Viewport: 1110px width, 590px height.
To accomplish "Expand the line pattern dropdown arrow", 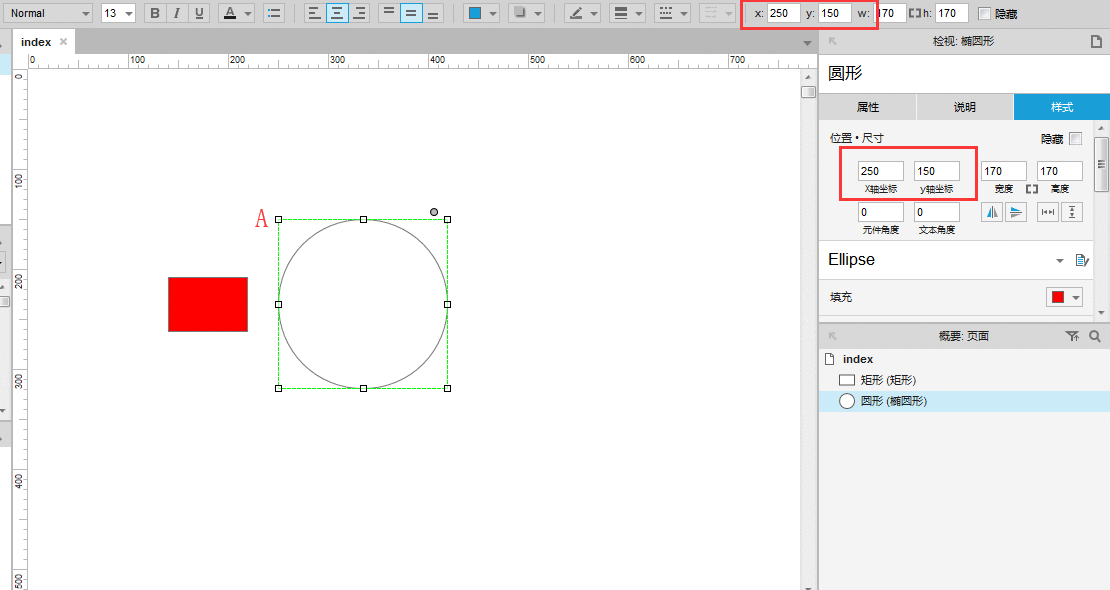I will coord(683,13).
